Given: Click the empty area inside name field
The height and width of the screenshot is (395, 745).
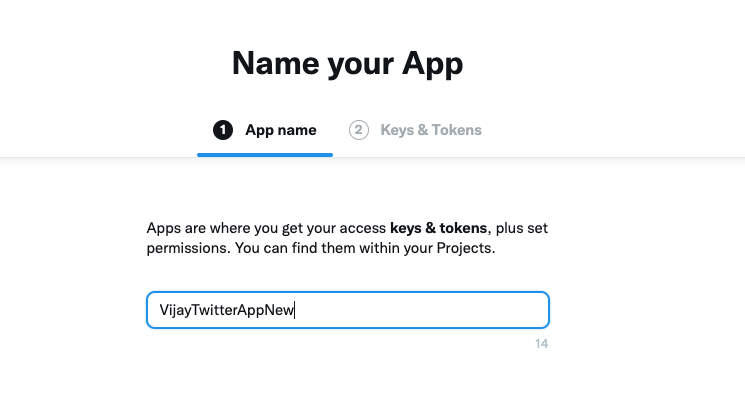Looking at the screenshot, I should pyautogui.click(x=420, y=310).
